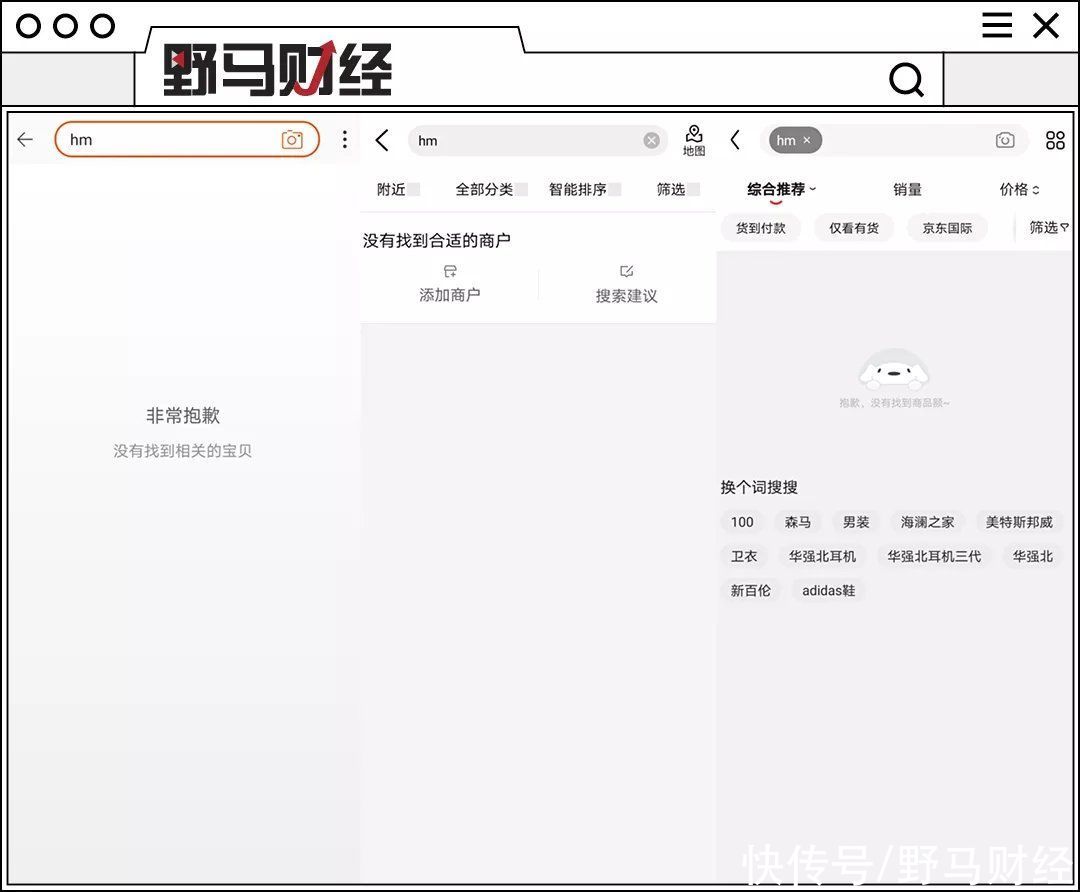Click the camera image-search icon in the Taobao search bar
Viewport: 1080px width, 892px height.
[293, 139]
